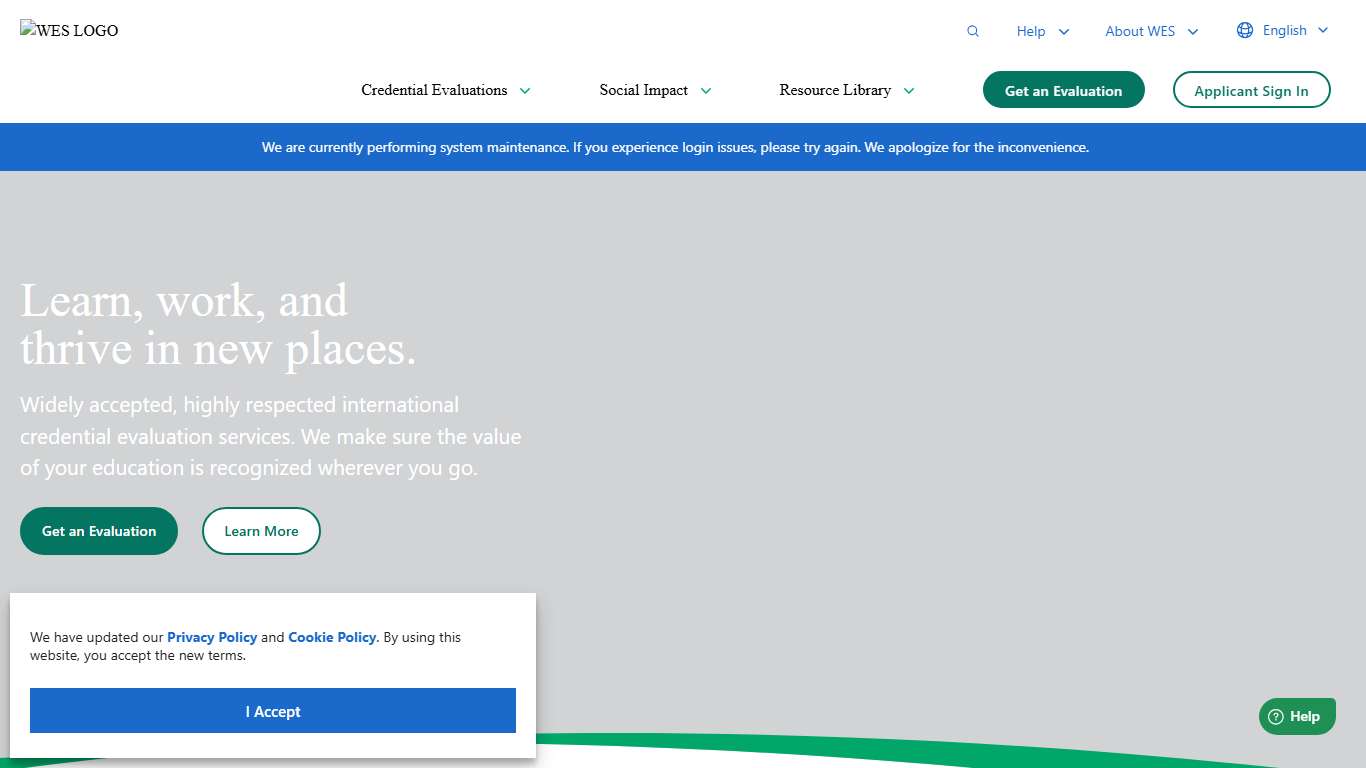1366x768 pixels.
Task: Open the Help chat bubble widget
Action: [x=1296, y=716]
